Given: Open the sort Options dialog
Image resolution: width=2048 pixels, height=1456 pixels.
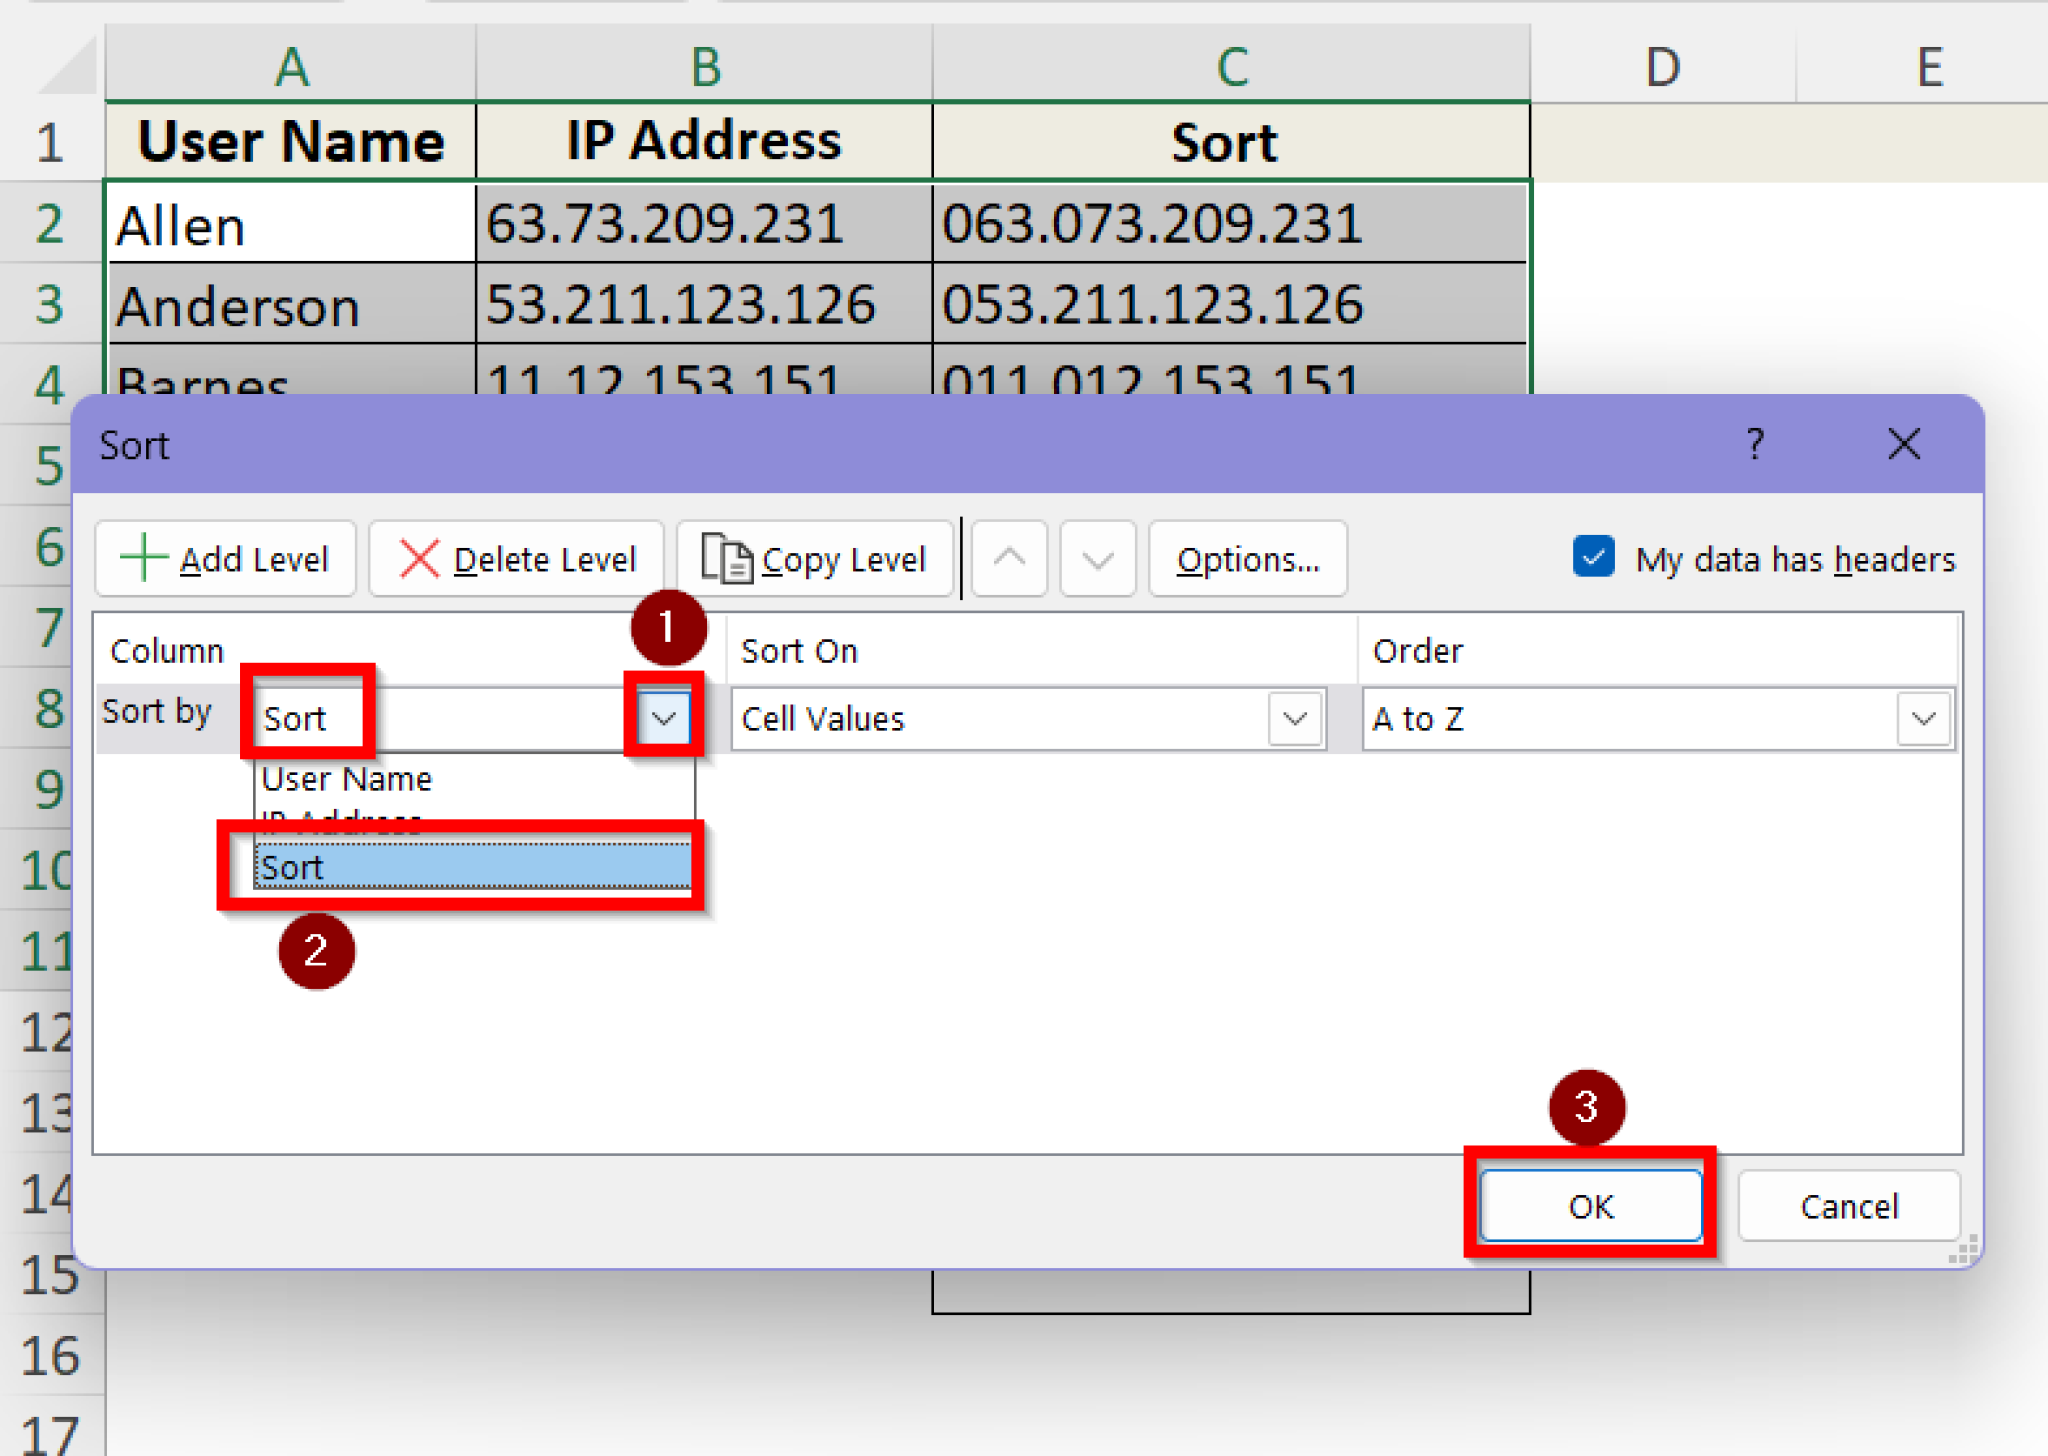Looking at the screenshot, I should tap(1248, 558).
